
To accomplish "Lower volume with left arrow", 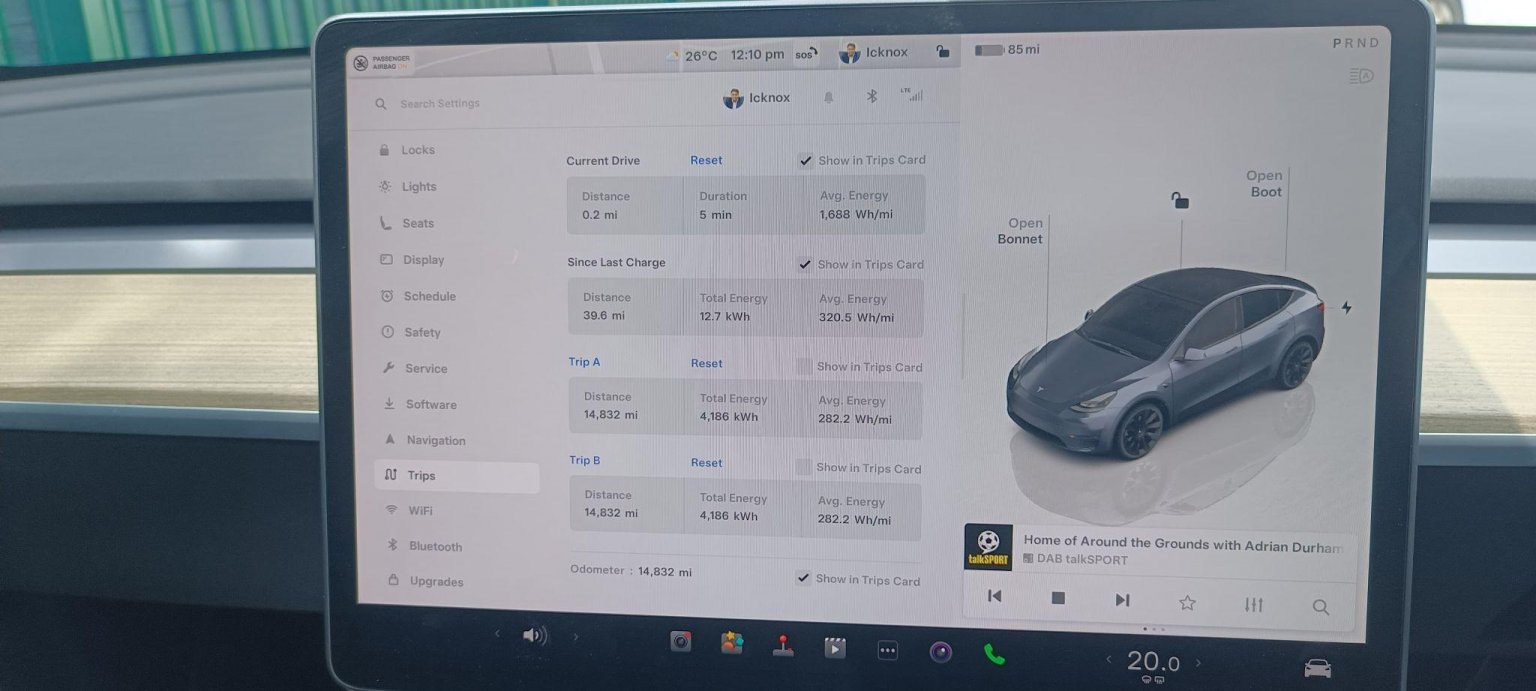I will pyautogui.click(x=497, y=633).
